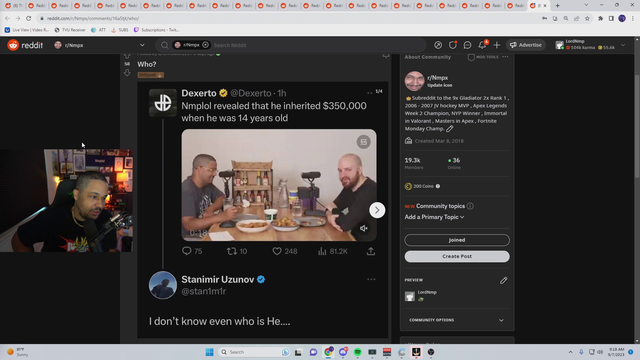Screen dimensions: 640x360
Task: Downvote the Who? post
Action: pos(127,73)
